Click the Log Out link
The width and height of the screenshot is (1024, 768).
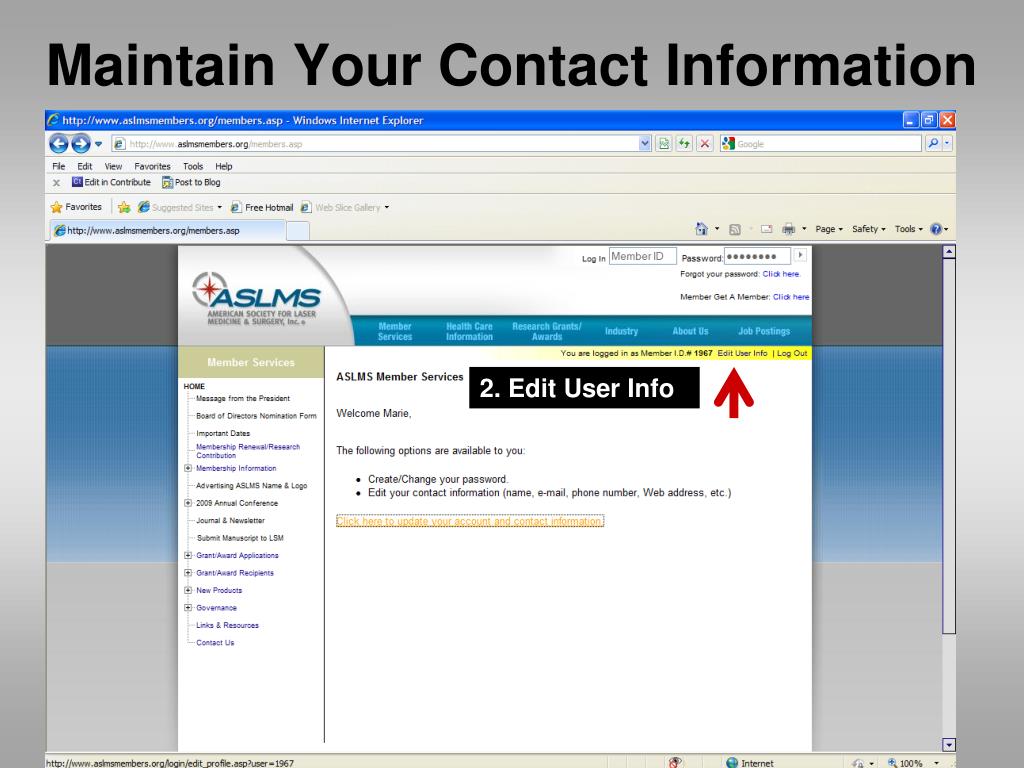pos(792,353)
